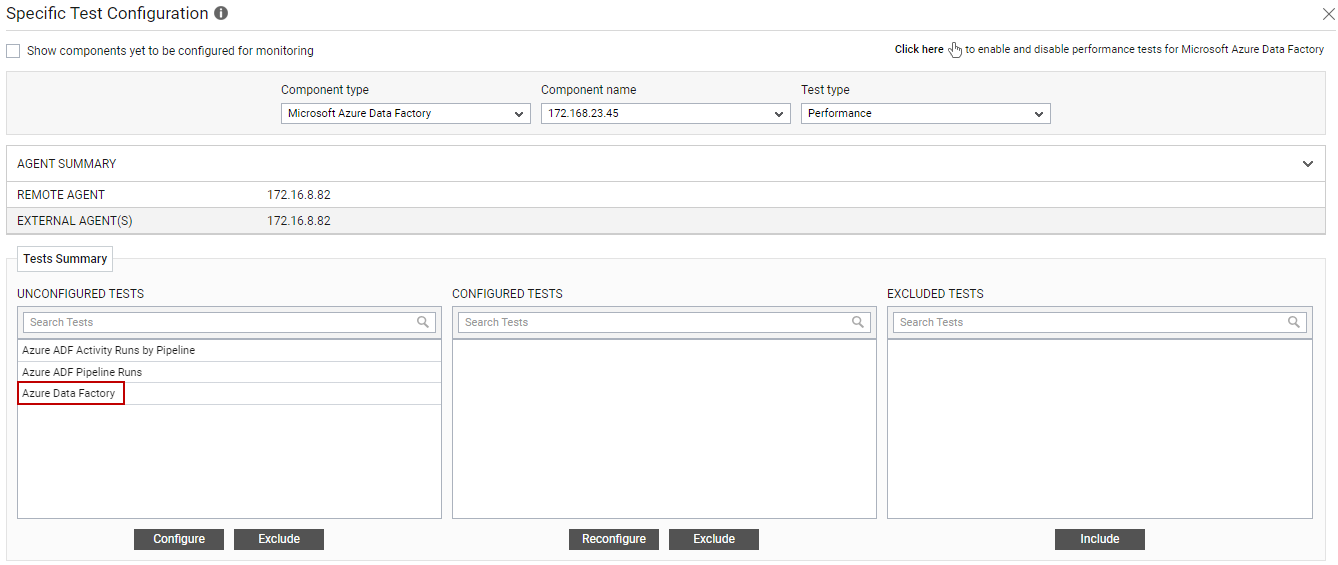Open the Component name dropdown
The width and height of the screenshot is (1338, 565).
click(666, 114)
